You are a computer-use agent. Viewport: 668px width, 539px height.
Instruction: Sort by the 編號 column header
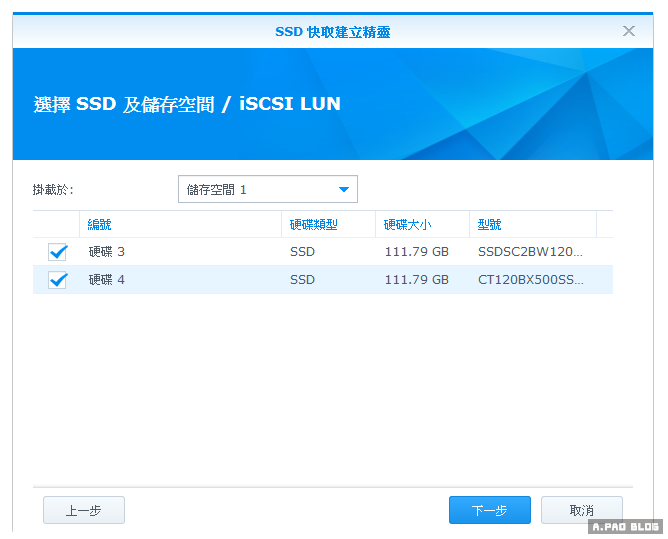[100, 224]
